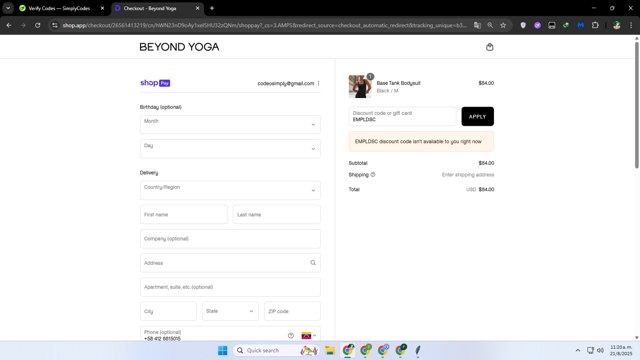Open the Day birthday dropdown
Image resolution: width=640 pixels, height=360 pixels.
point(230,149)
